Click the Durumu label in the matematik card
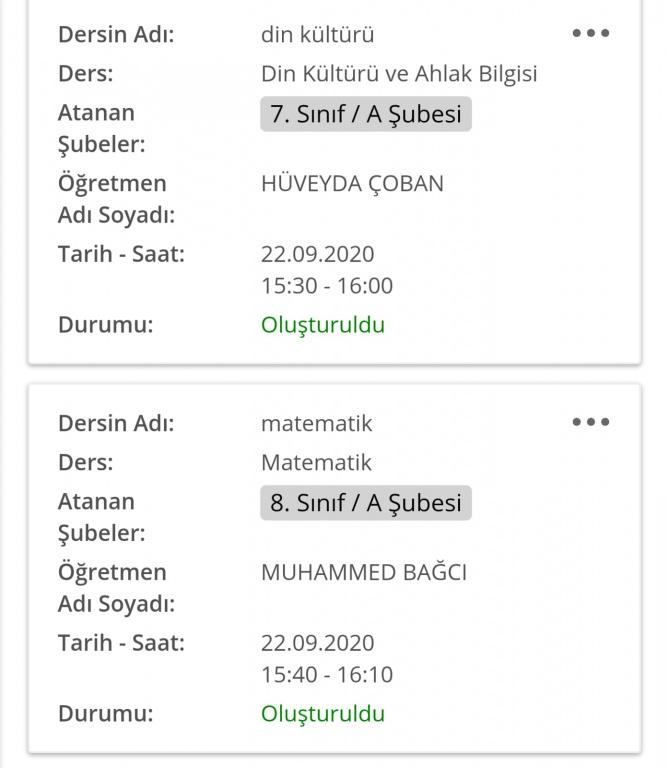The height and width of the screenshot is (768, 669). pos(105,714)
